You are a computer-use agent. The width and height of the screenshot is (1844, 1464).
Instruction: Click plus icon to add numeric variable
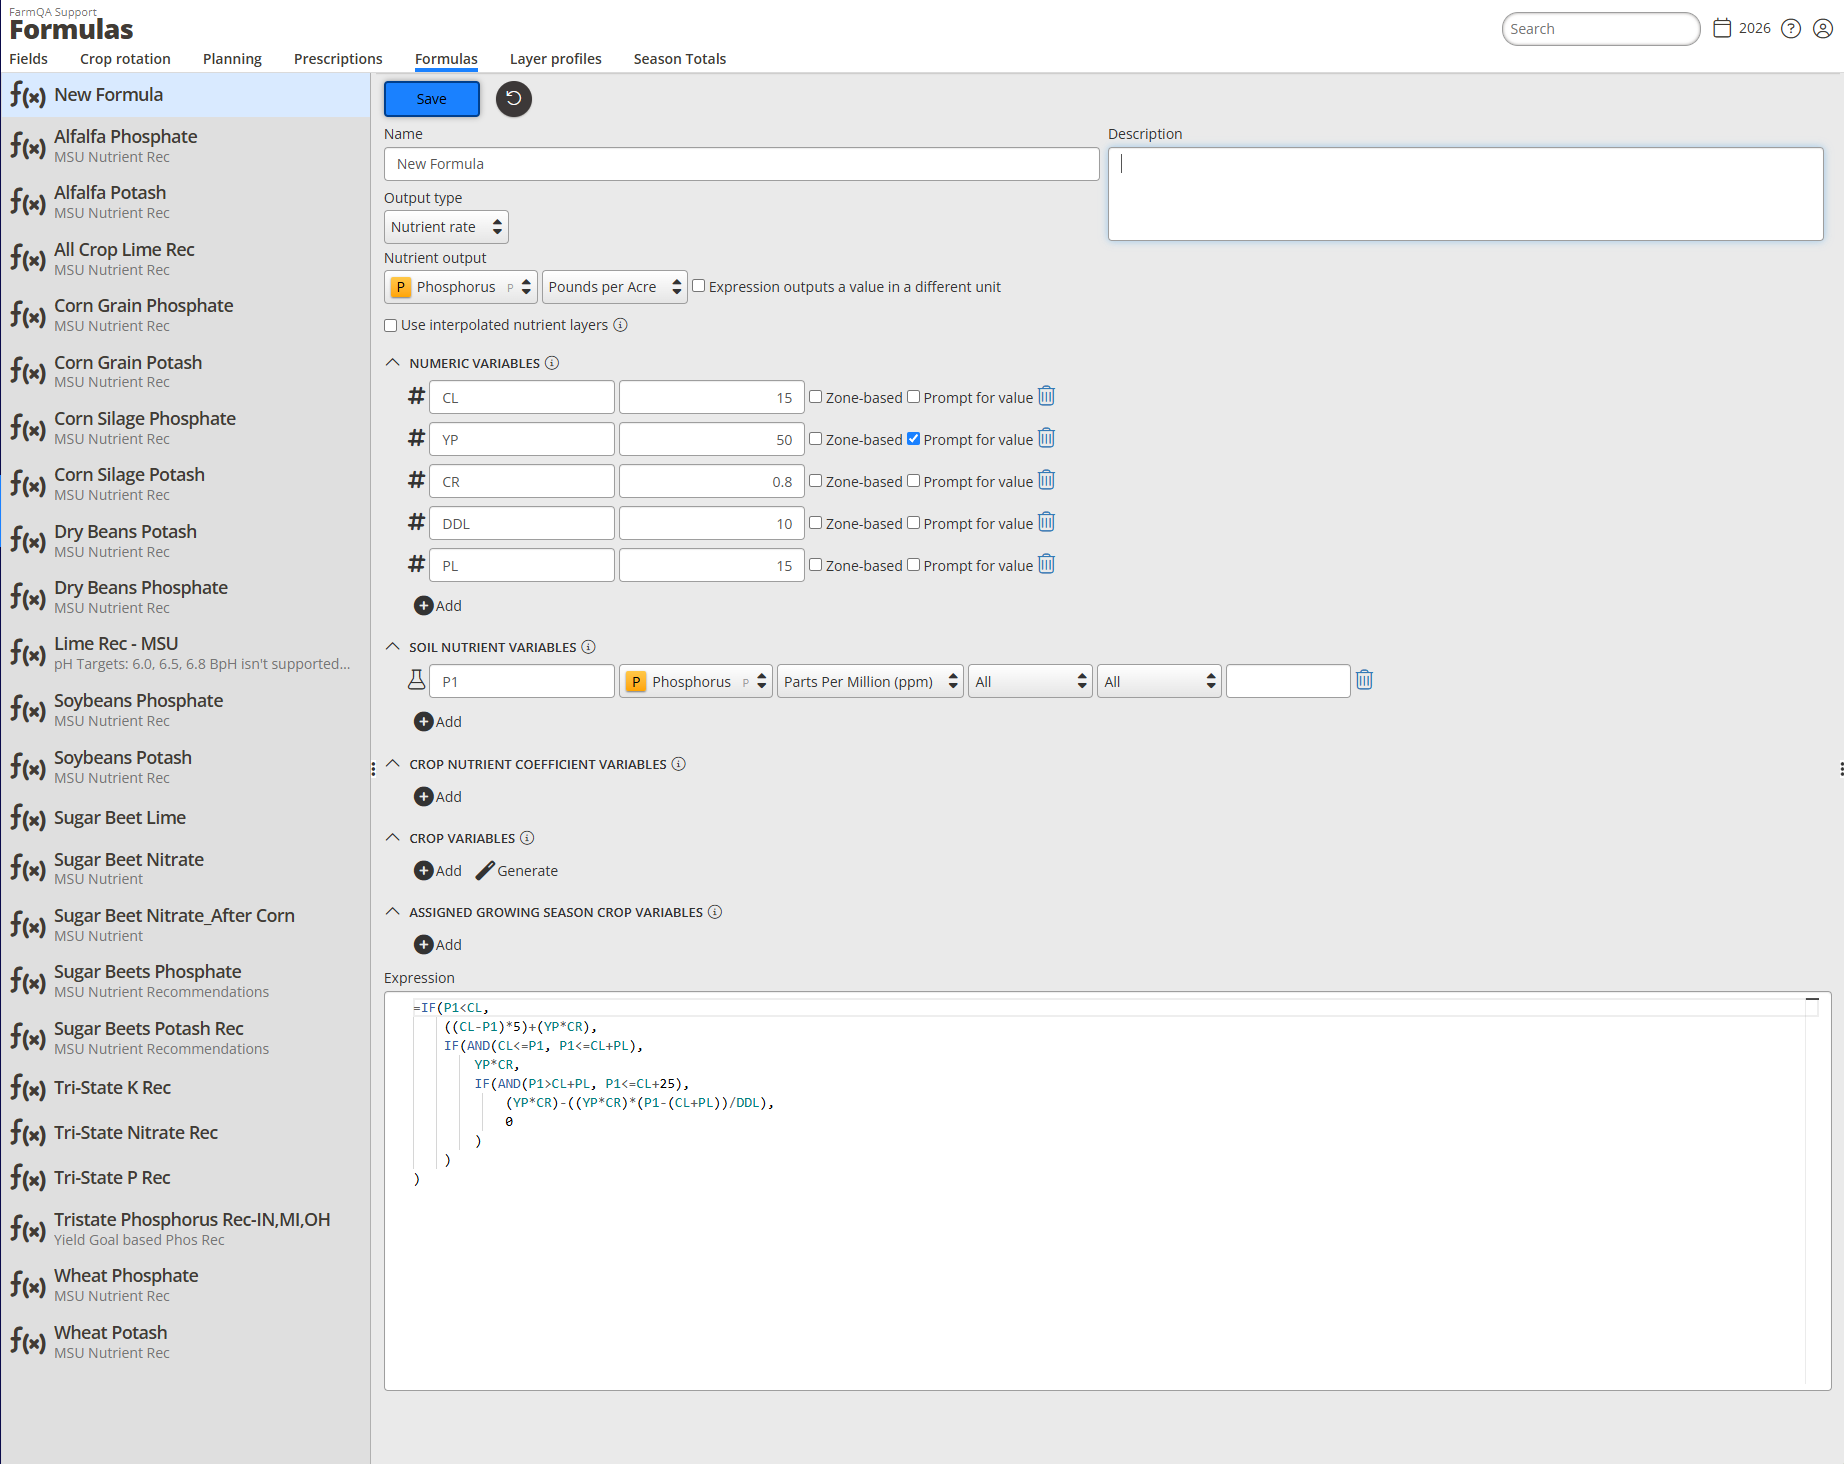424,606
